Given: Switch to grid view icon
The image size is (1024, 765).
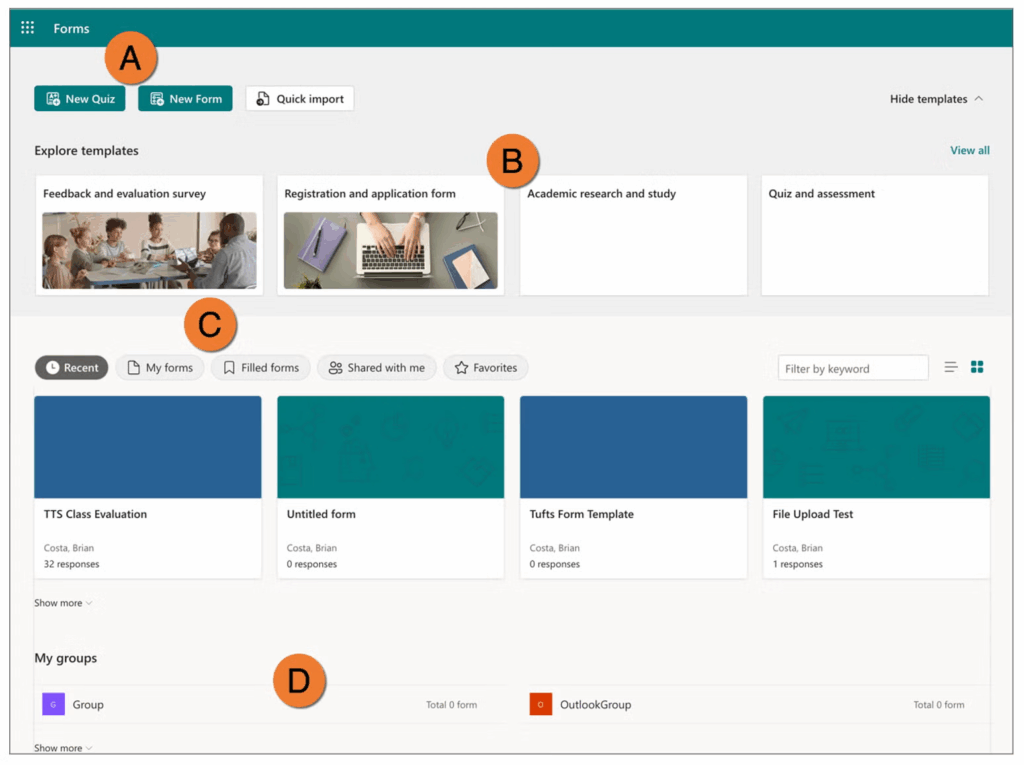Looking at the screenshot, I should 977,368.
